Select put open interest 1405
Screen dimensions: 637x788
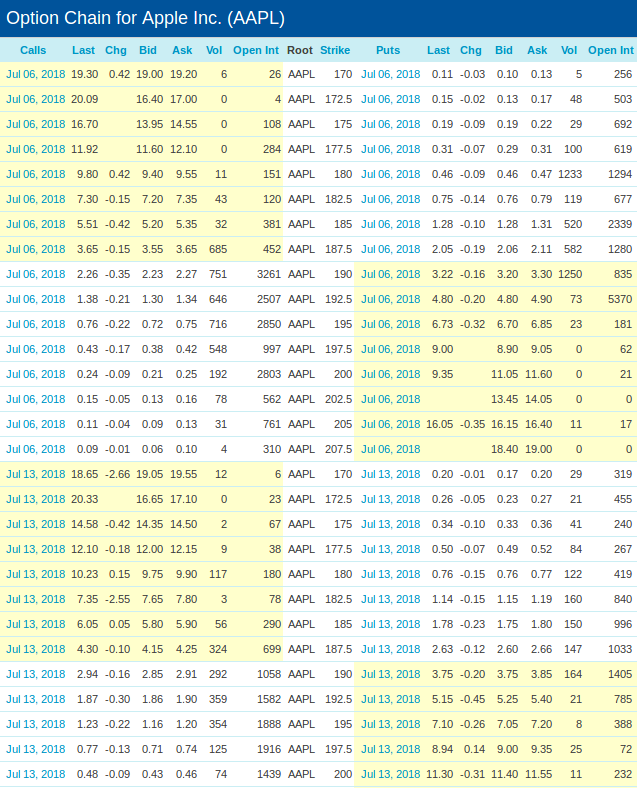(x=620, y=674)
